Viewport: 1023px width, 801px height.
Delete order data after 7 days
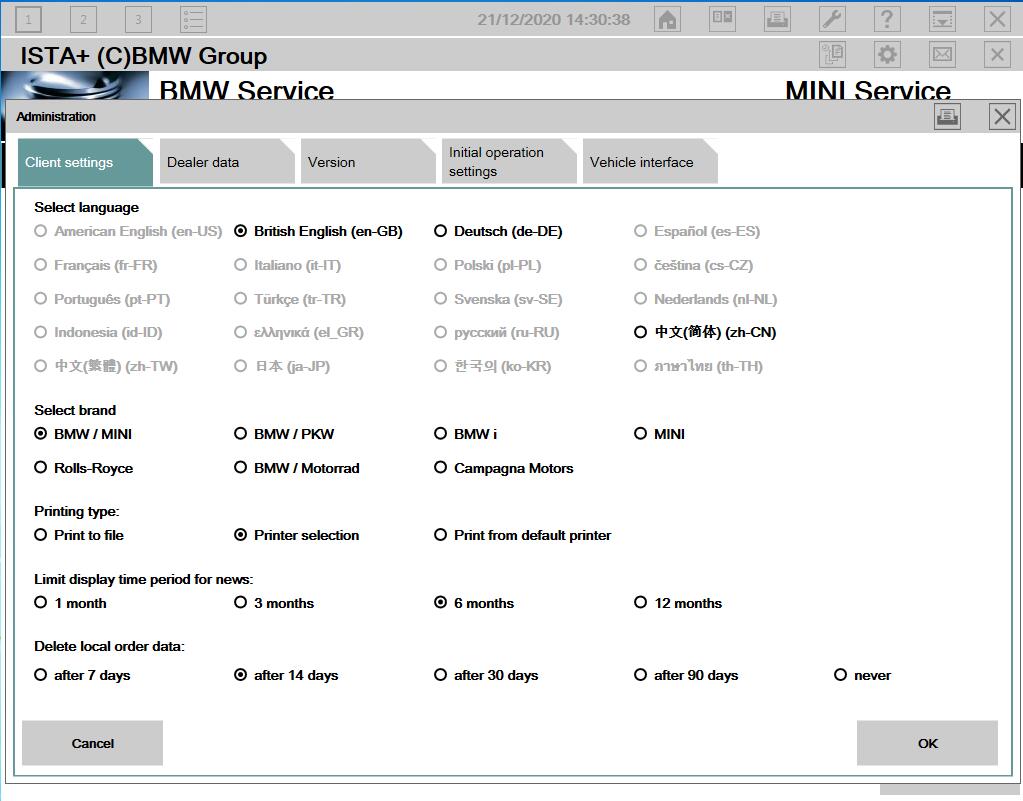click(x=83, y=675)
